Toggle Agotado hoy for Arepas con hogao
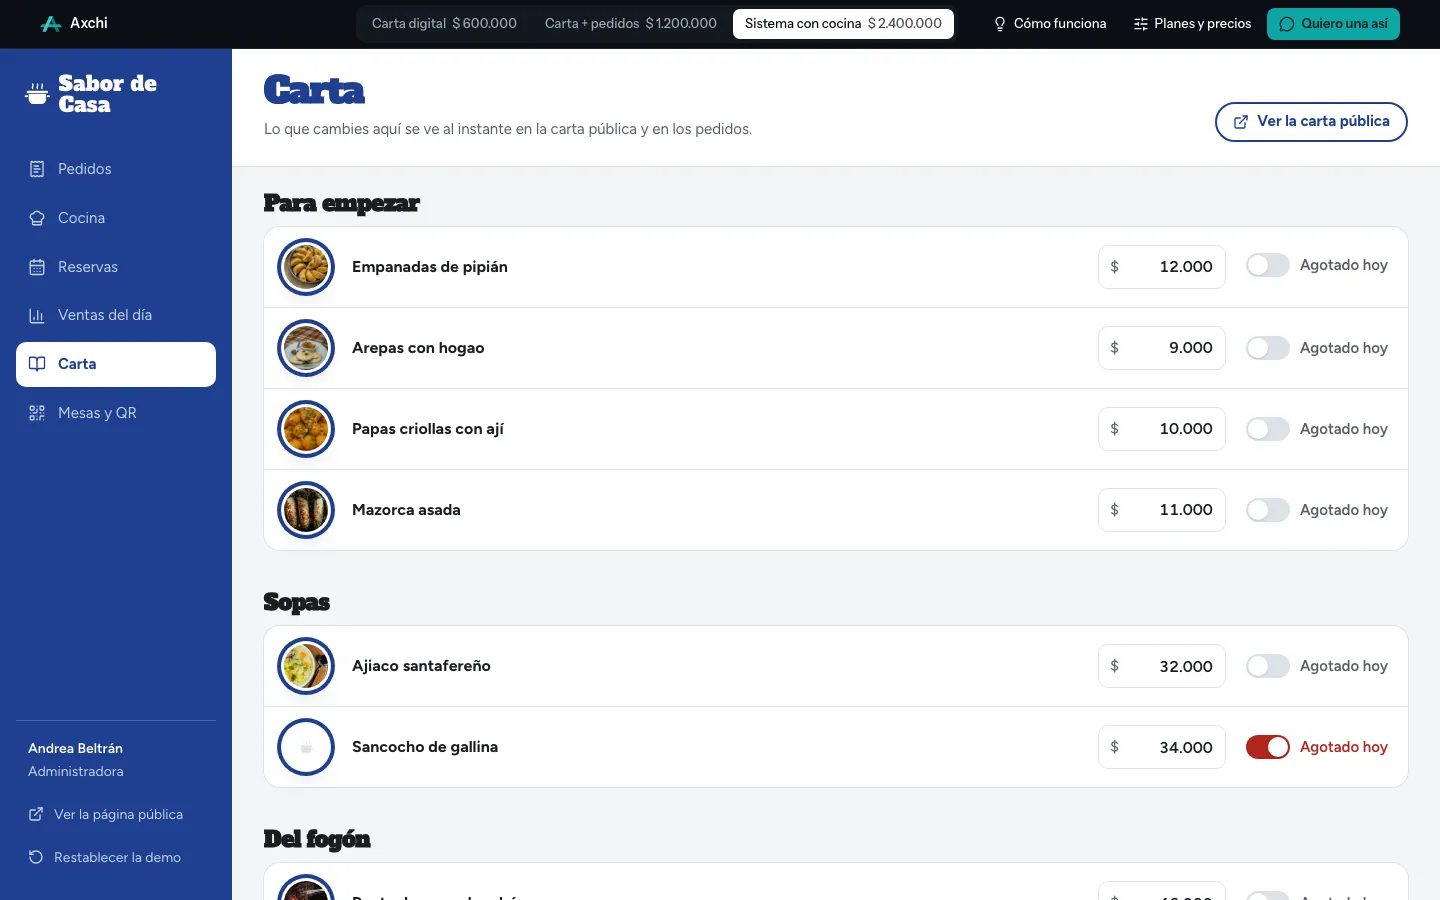This screenshot has height=900, width=1440. [x=1268, y=348]
